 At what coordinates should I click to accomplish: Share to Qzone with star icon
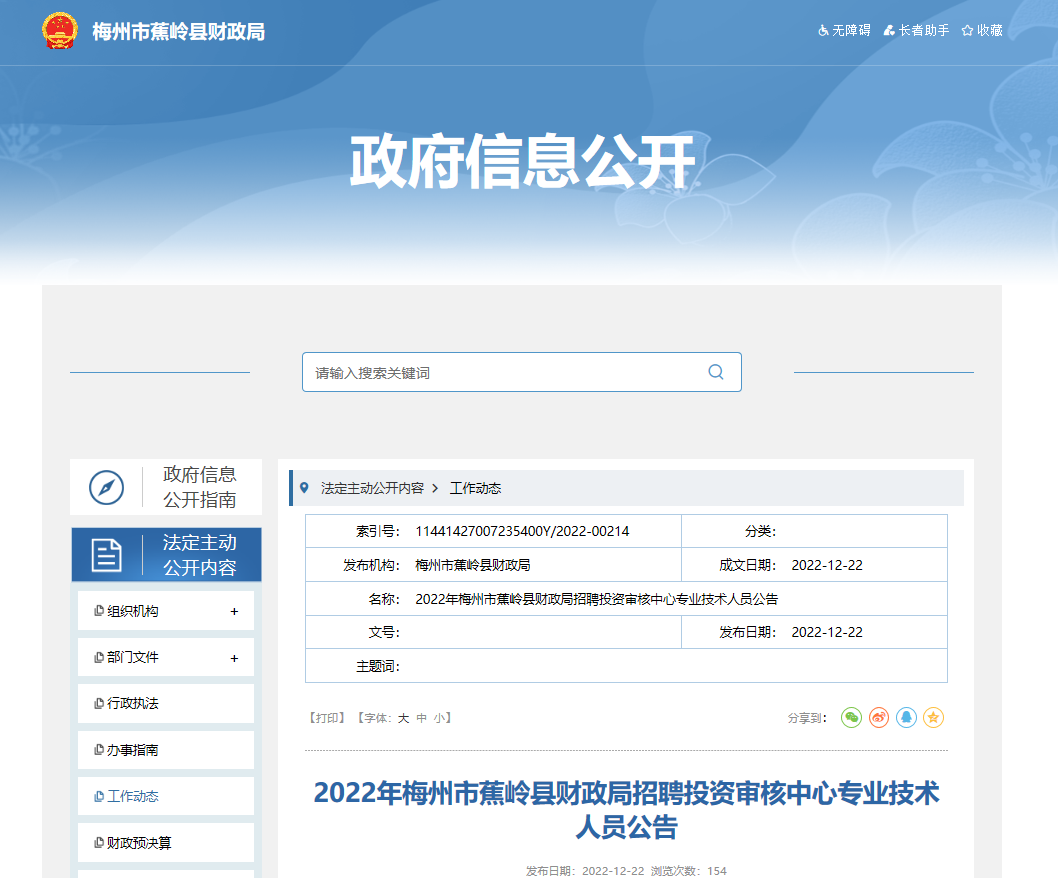click(x=933, y=717)
